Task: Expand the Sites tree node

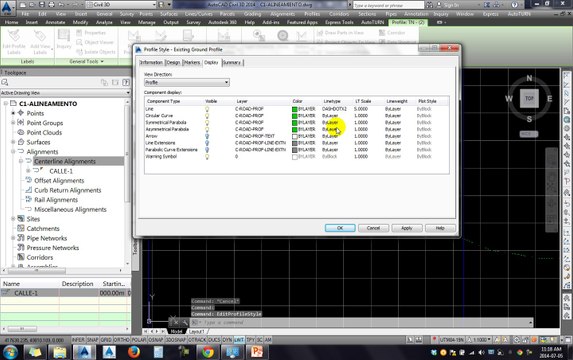Action: (x=13, y=219)
